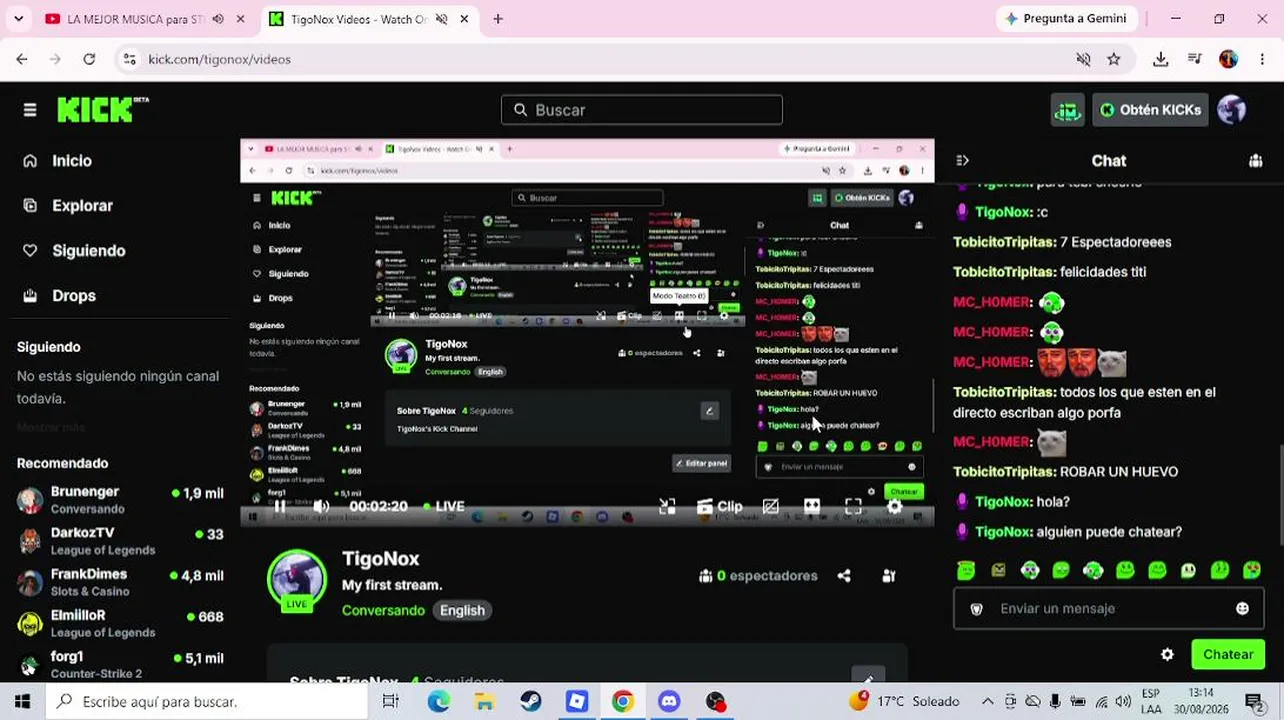This screenshot has height=720, width=1284.
Task: Toggle the muted-site icon in address bar
Action: (1083, 60)
